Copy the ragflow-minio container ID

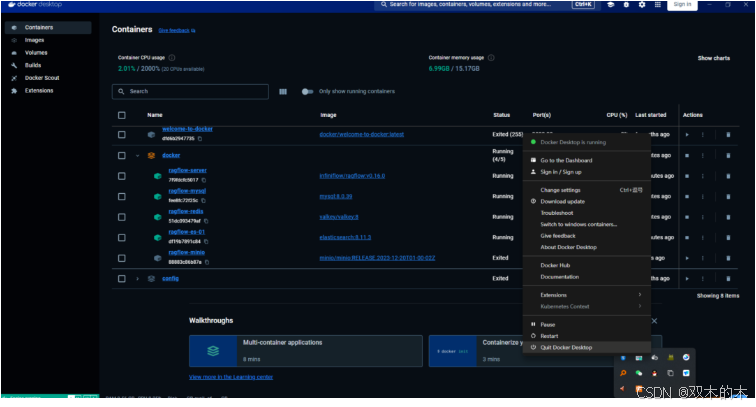[x=207, y=262]
